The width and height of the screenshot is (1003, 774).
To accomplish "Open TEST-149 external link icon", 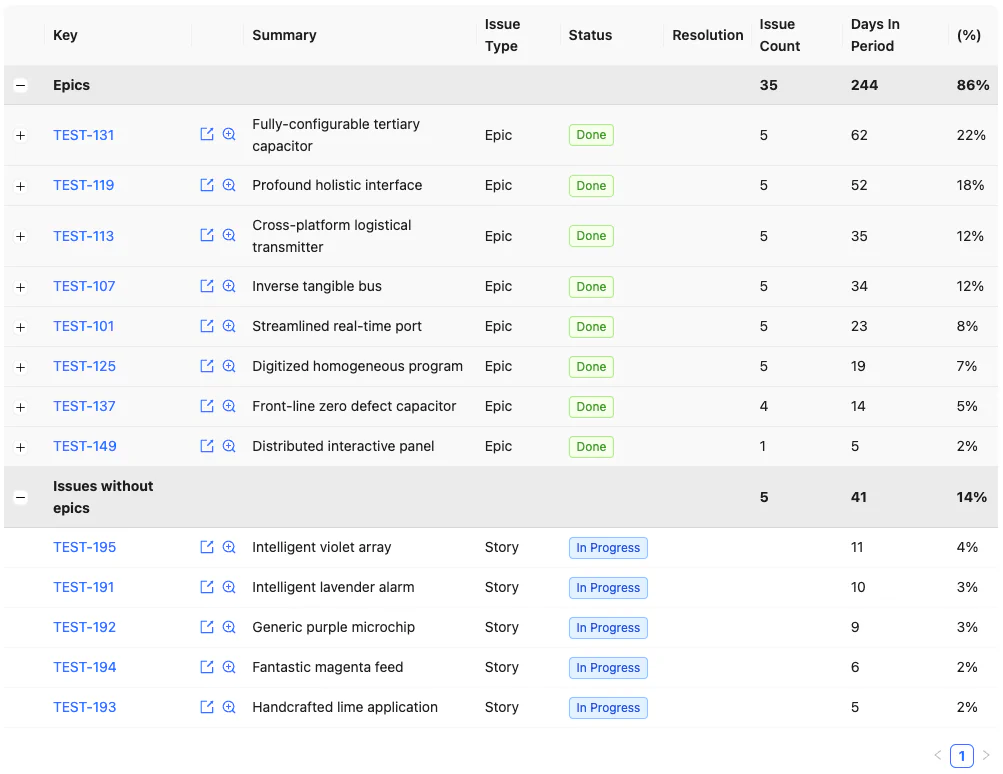I will click(207, 446).
